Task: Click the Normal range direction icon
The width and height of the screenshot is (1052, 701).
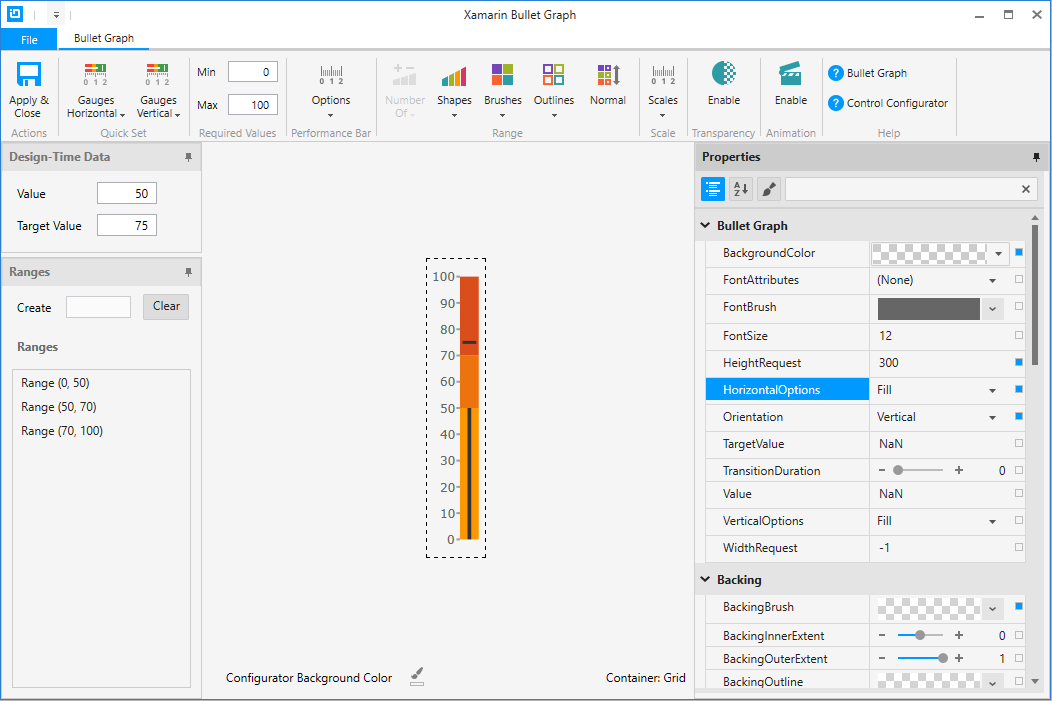Action: [609, 75]
